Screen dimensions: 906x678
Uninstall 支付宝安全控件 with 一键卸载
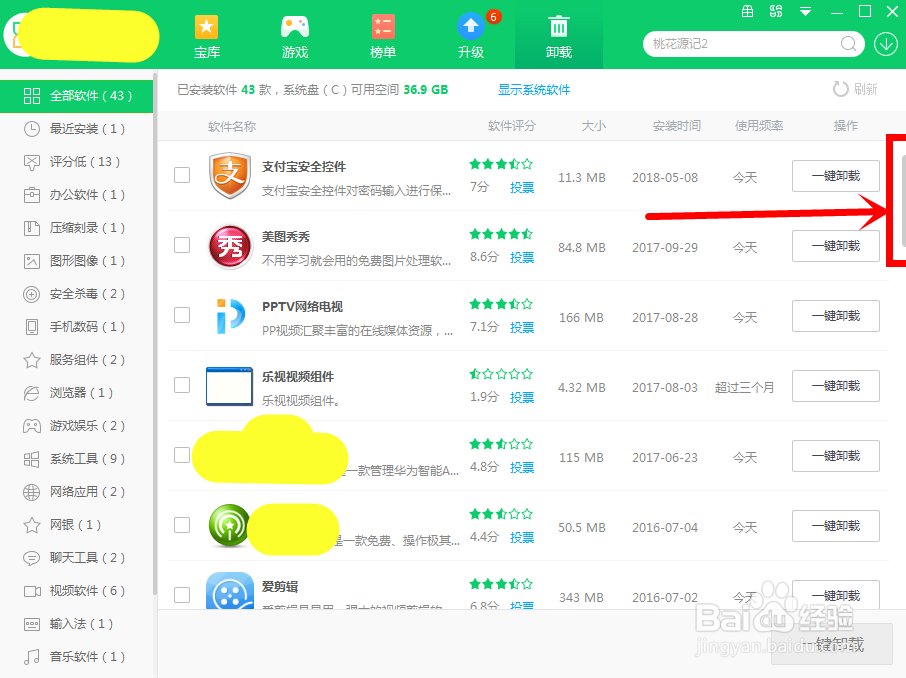click(836, 176)
